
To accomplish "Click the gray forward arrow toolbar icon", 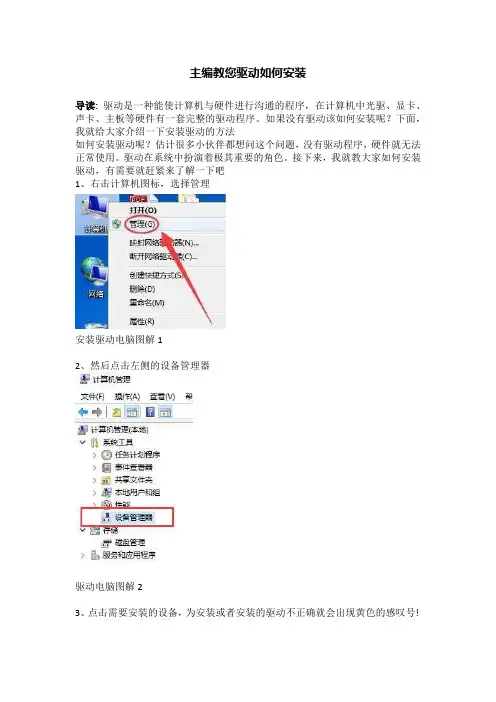I will coord(97,412).
